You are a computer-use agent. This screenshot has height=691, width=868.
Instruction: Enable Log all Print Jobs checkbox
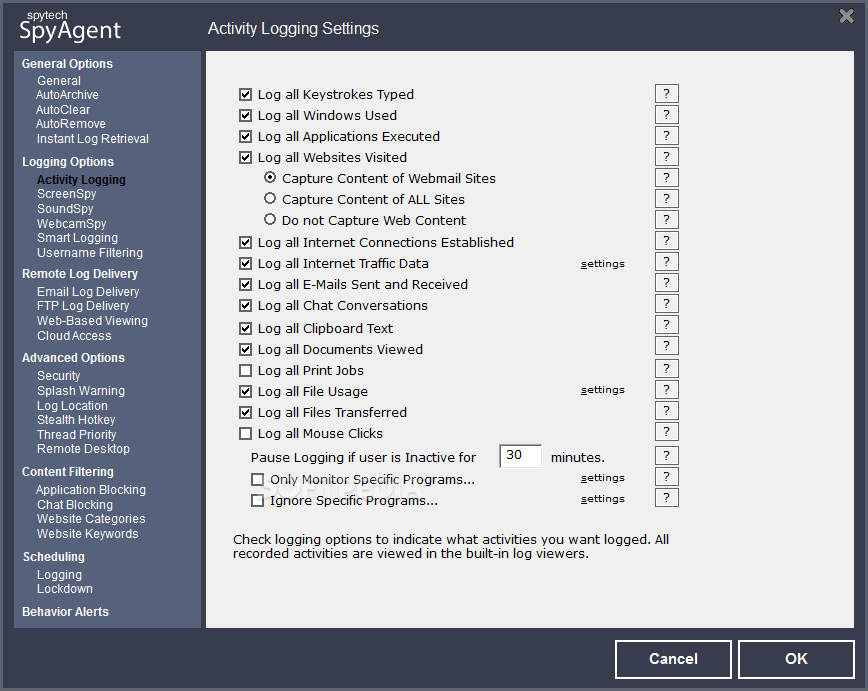coord(245,370)
